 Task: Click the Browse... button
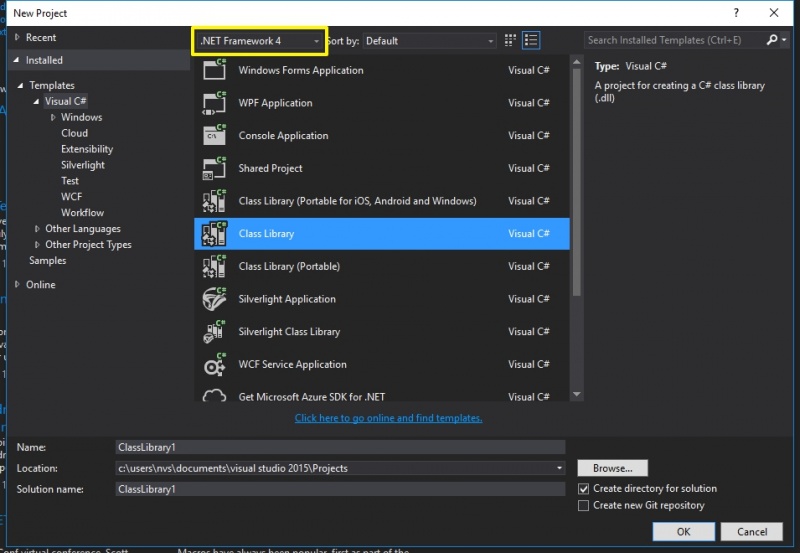(x=612, y=468)
